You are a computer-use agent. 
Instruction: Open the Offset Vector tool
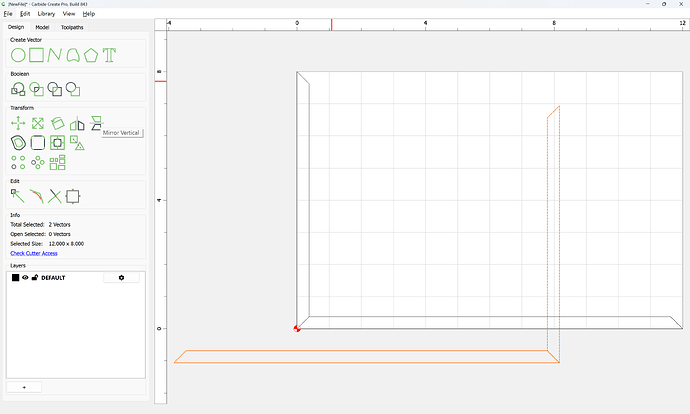(18, 143)
